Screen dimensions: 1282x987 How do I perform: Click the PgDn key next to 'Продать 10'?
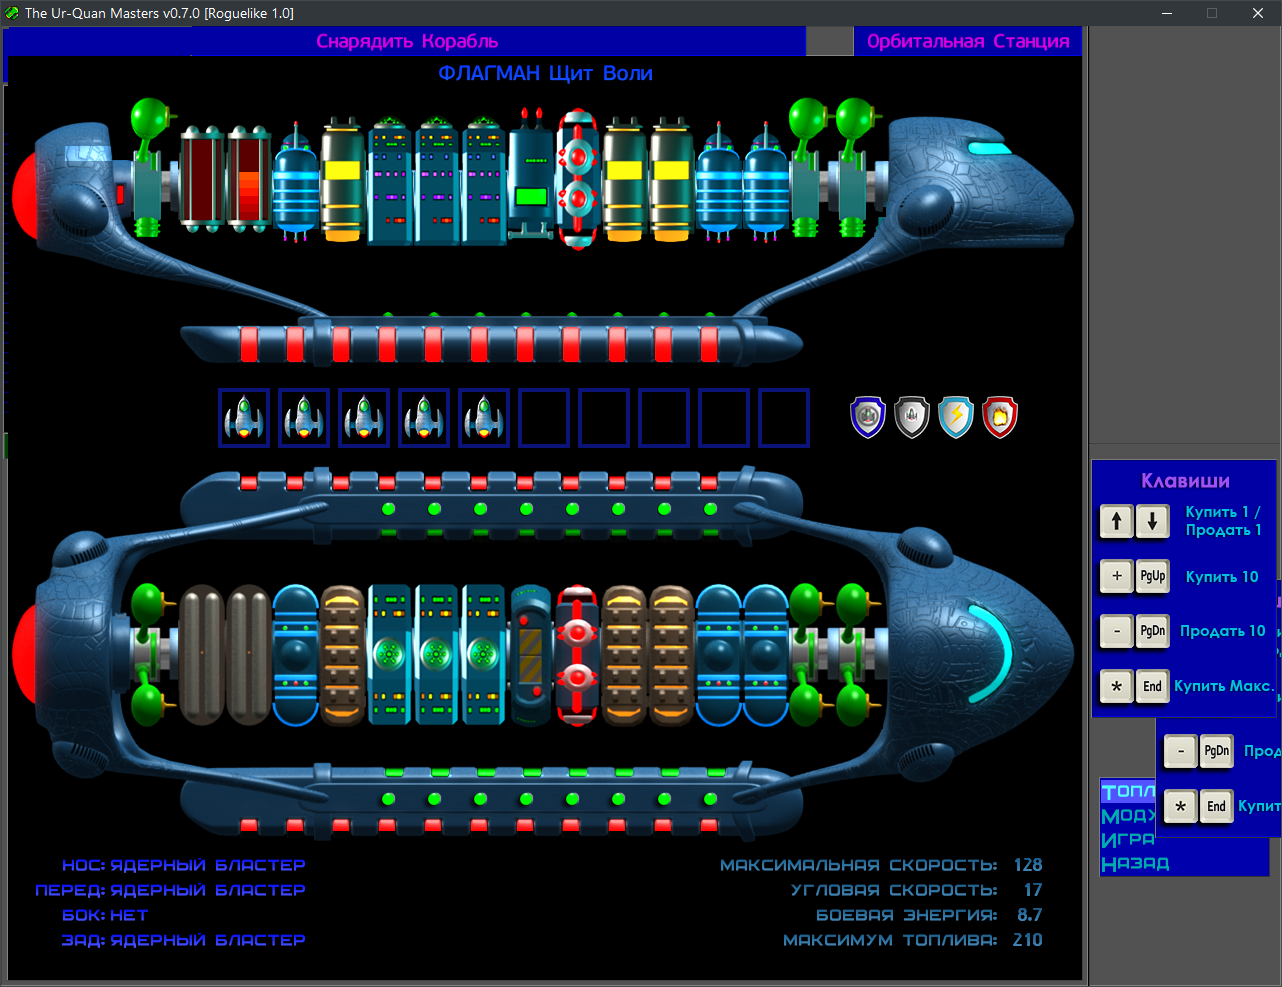point(1152,631)
